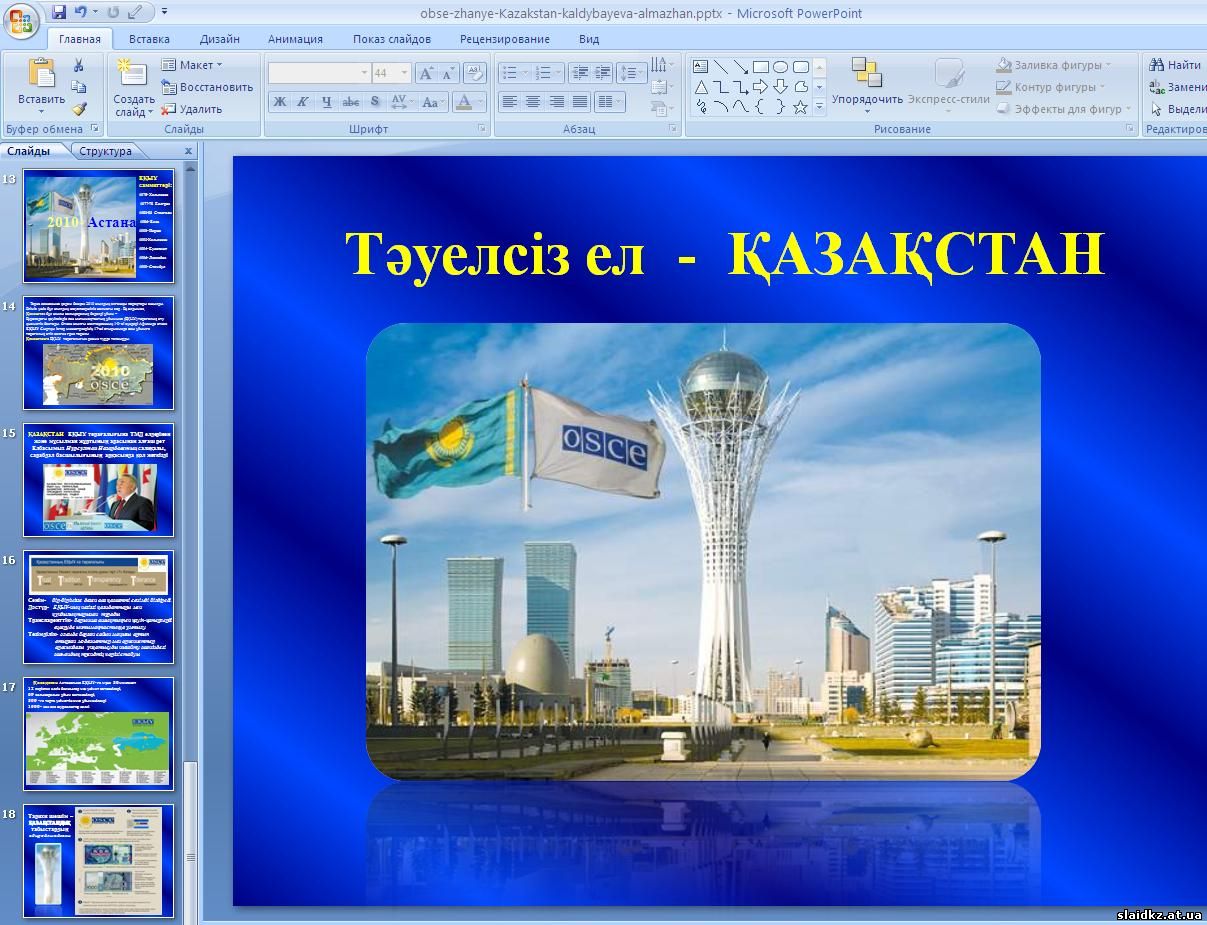Viewport: 1207px width, 925px height.
Task: Open the Анимация ribbon tab
Action: (295, 39)
